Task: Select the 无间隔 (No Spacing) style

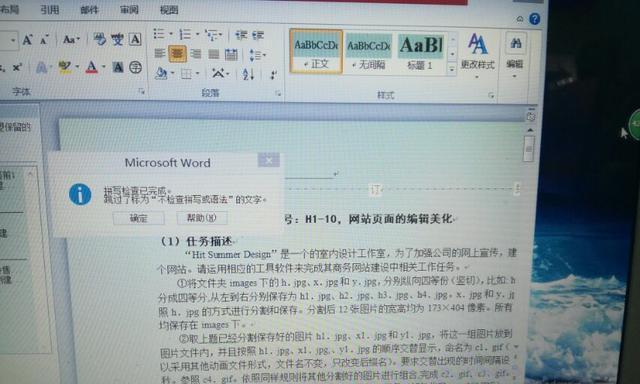Action: click(x=369, y=53)
